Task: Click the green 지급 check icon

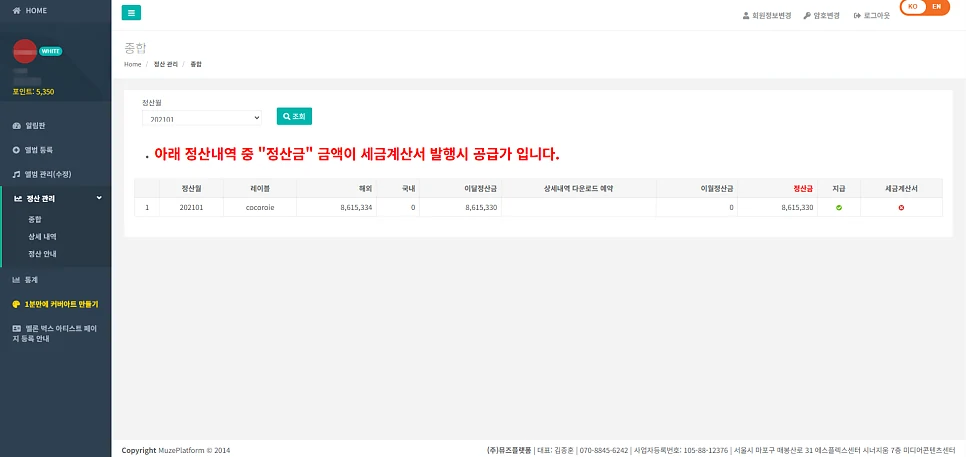Action: (838, 208)
